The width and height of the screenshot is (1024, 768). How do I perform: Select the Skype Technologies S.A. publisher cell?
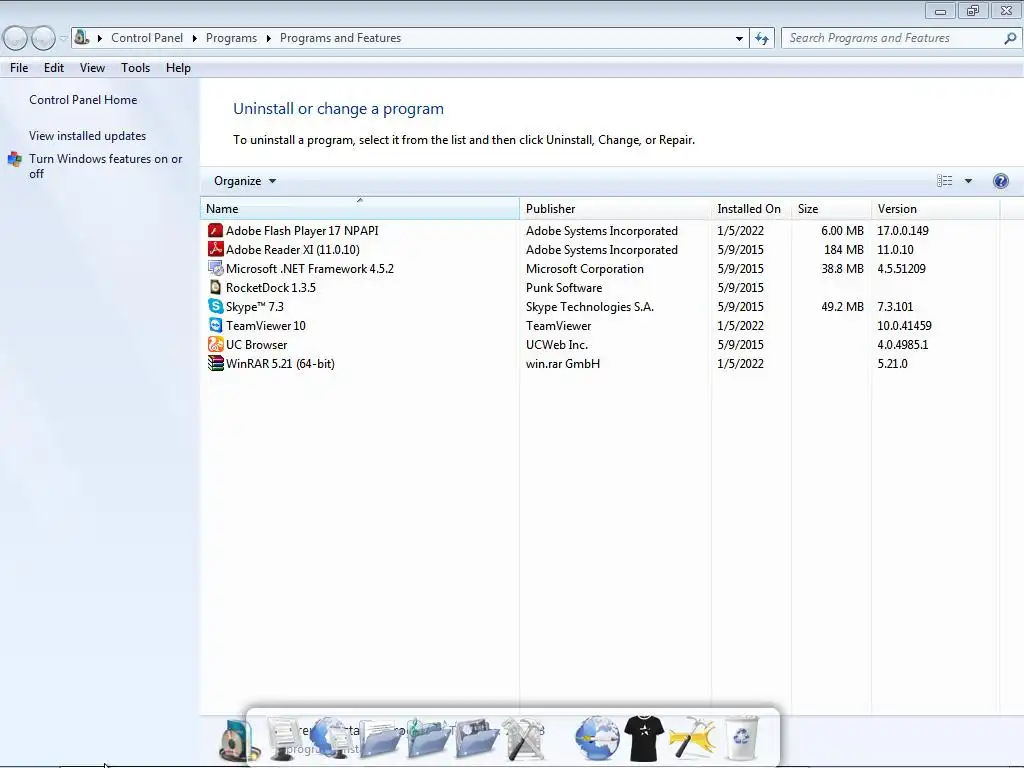pyautogui.click(x=590, y=306)
